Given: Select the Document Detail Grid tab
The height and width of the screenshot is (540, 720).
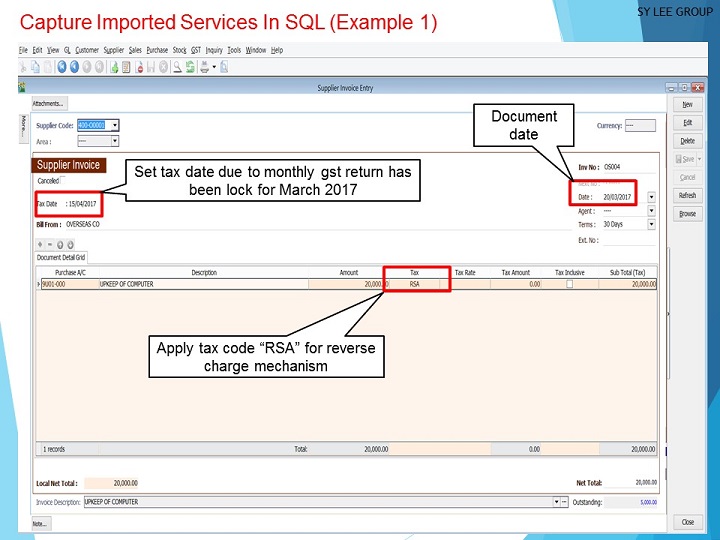Looking at the screenshot, I should 63,257.
